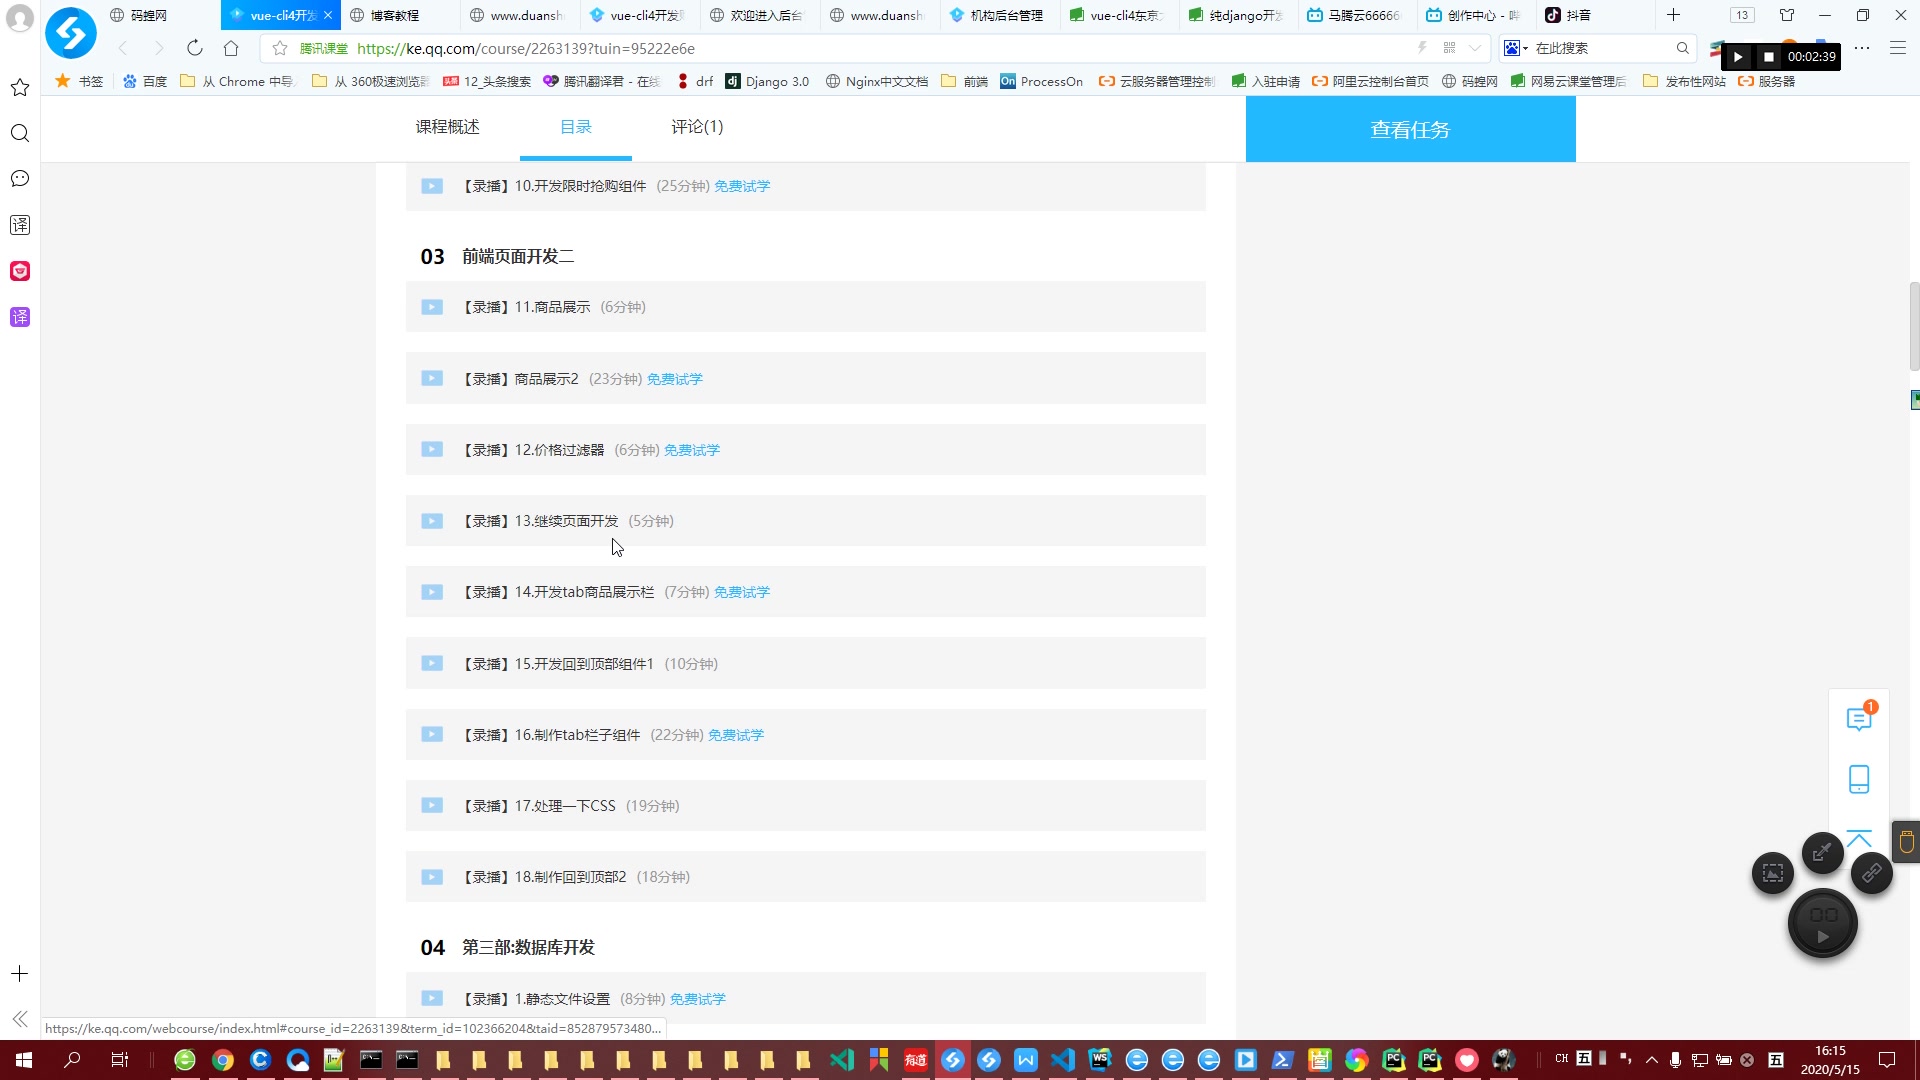Go to the browser home page

pyautogui.click(x=231, y=48)
